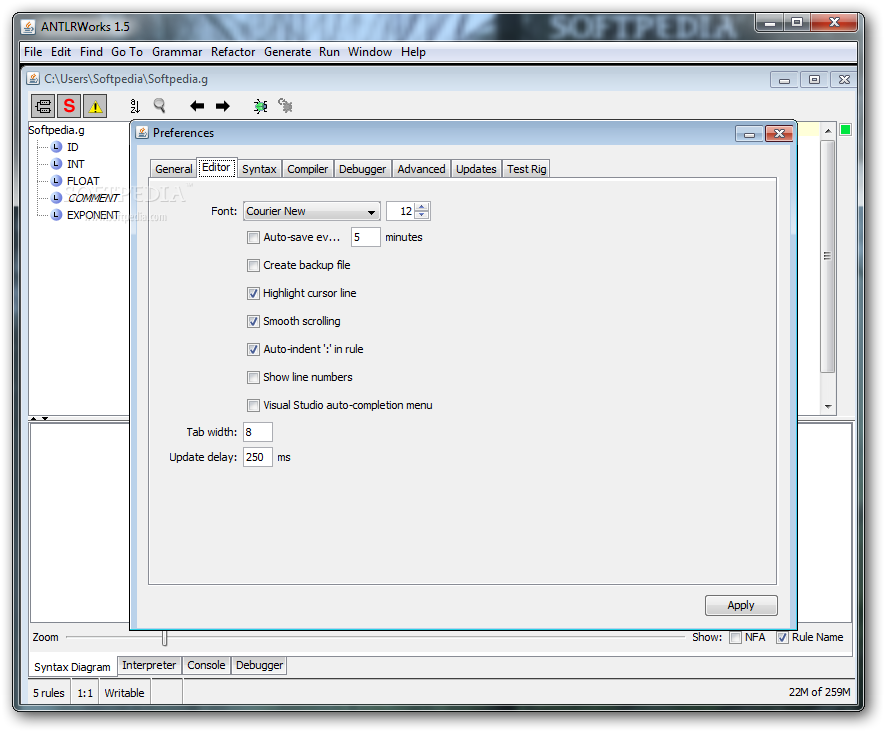Click the lexer icon beside INT
Image resolution: width=885 pixels, height=732 pixels.
click(56, 164)
